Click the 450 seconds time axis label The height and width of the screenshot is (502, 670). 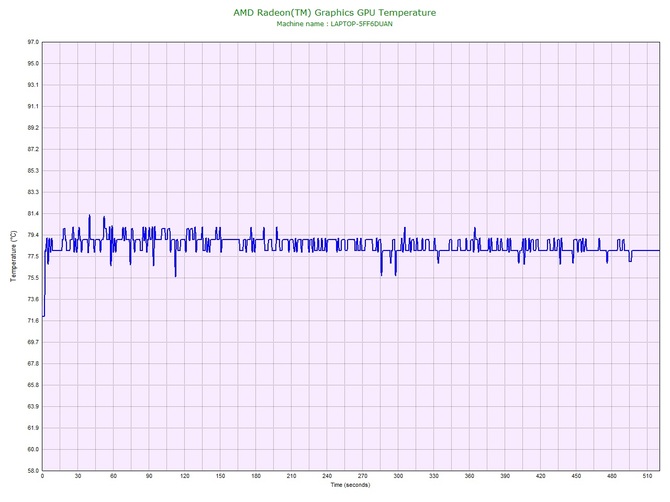576,477
